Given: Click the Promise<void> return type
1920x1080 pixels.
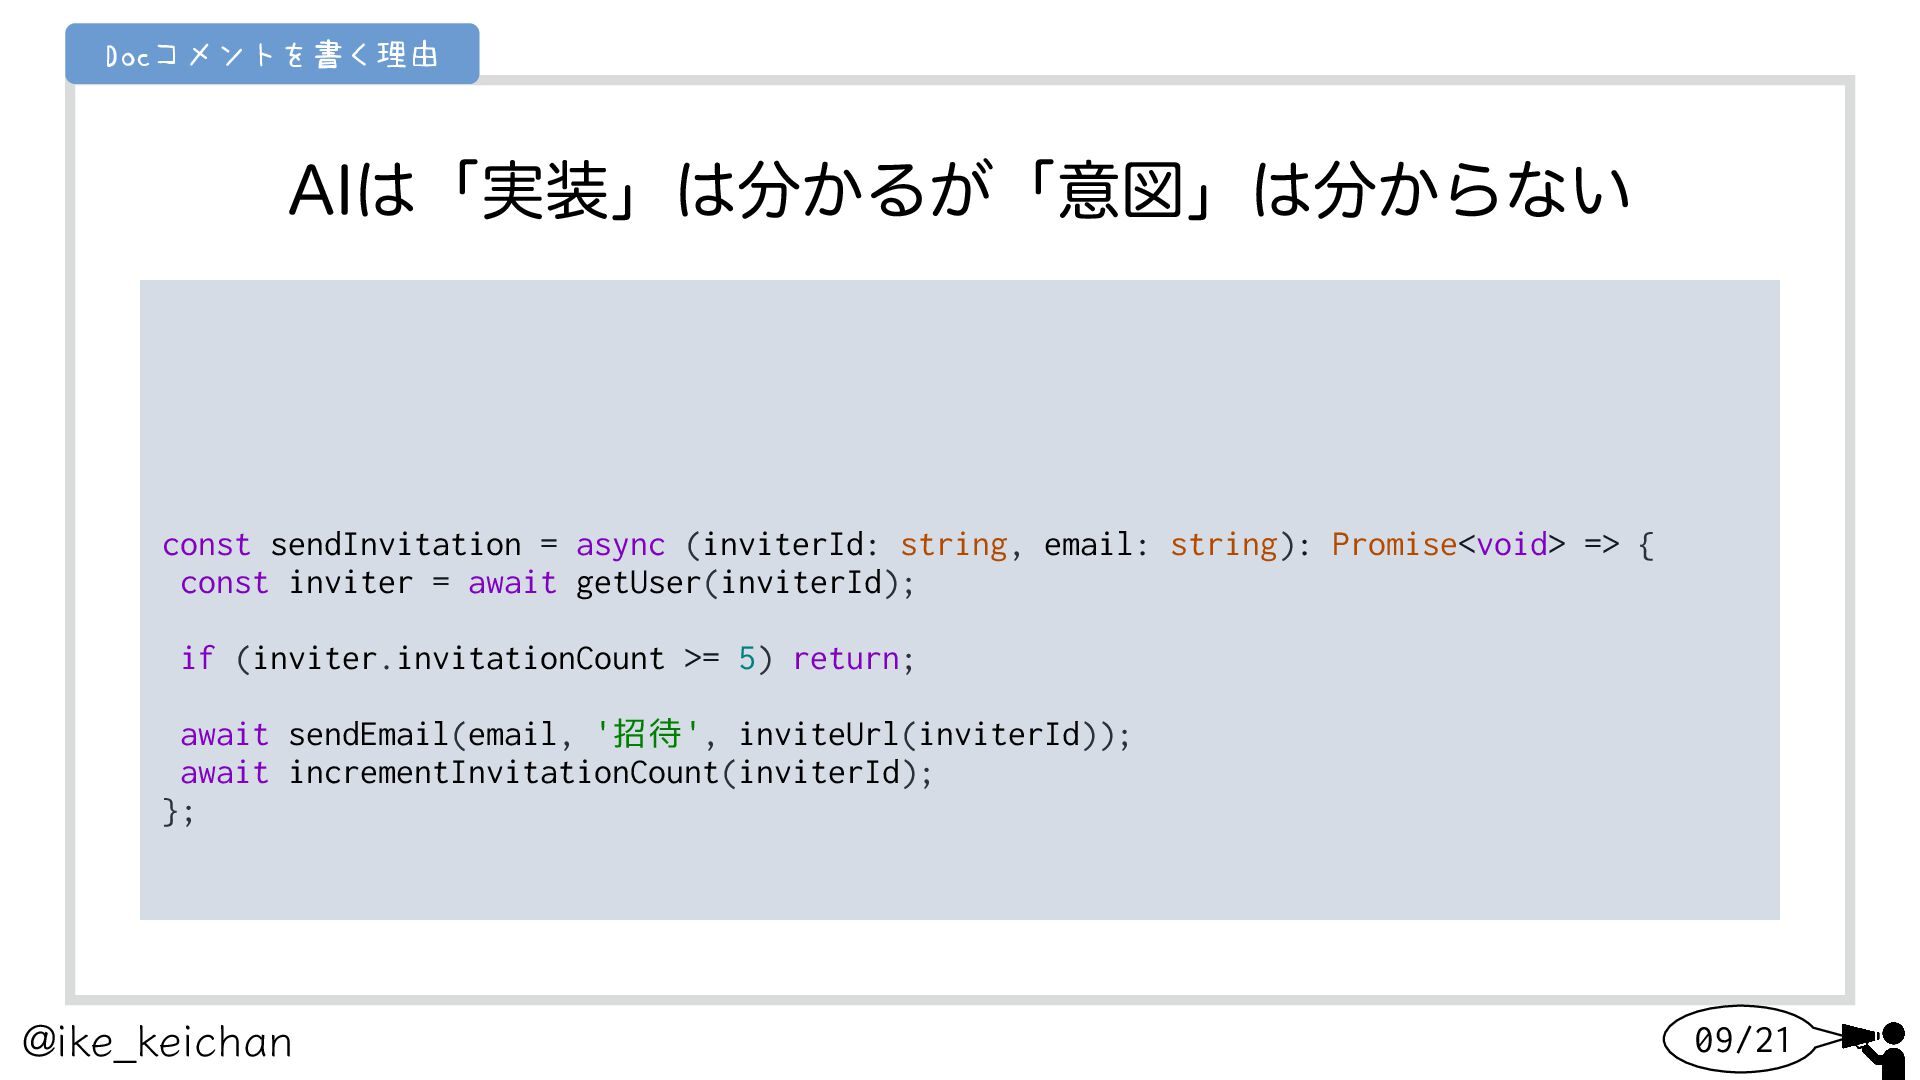Looking at the screenshot, I should click(x=1447, y=545).
